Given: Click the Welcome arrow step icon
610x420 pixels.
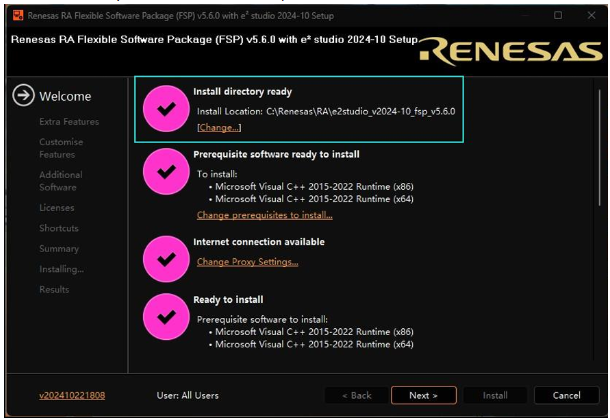Looking at the screenshot, I should [x=23, y=95].
